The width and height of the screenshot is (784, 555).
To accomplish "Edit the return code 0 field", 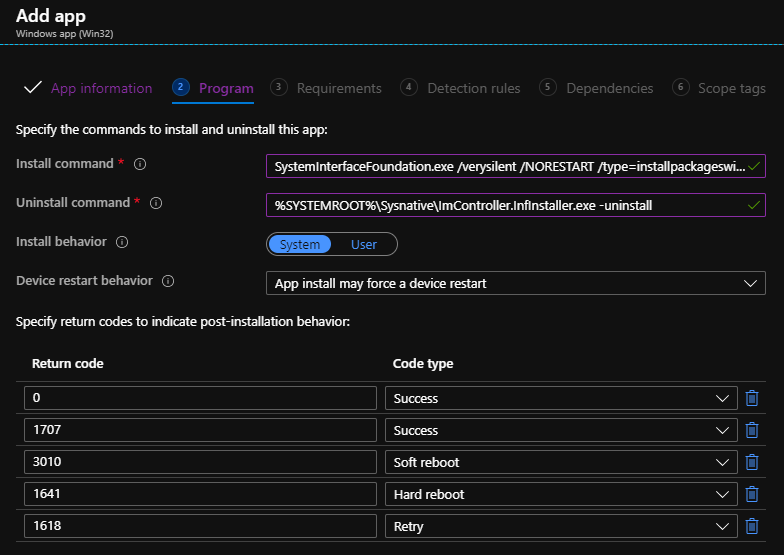I will [x=200, y=398].
